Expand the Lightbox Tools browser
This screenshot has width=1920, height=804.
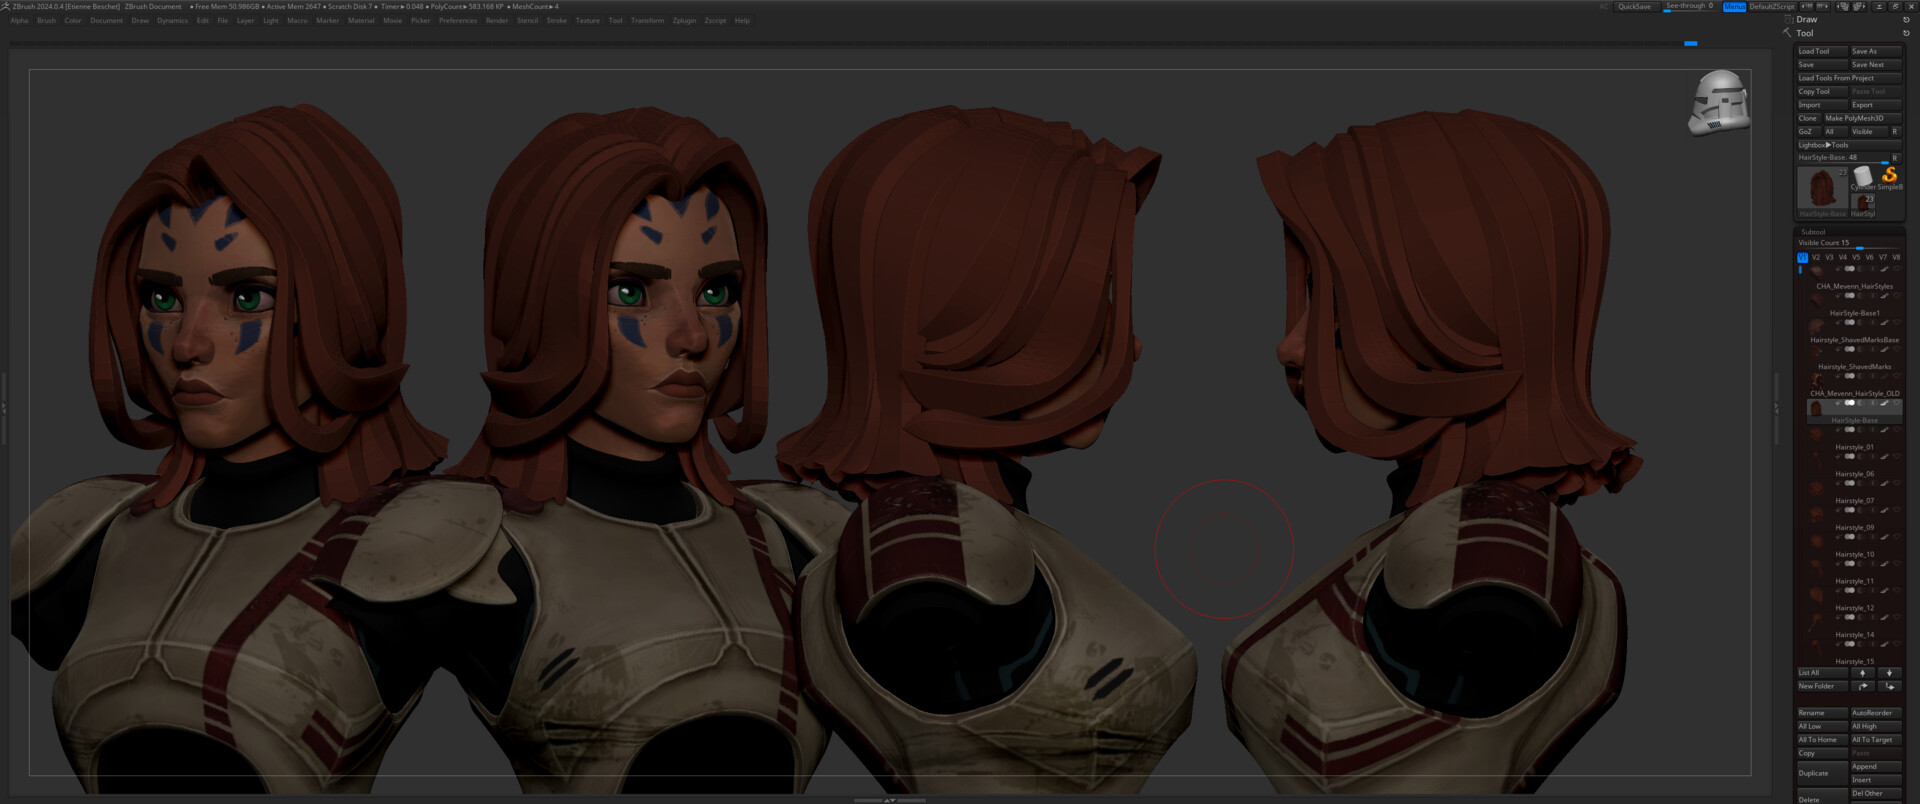coord(1850,145)
